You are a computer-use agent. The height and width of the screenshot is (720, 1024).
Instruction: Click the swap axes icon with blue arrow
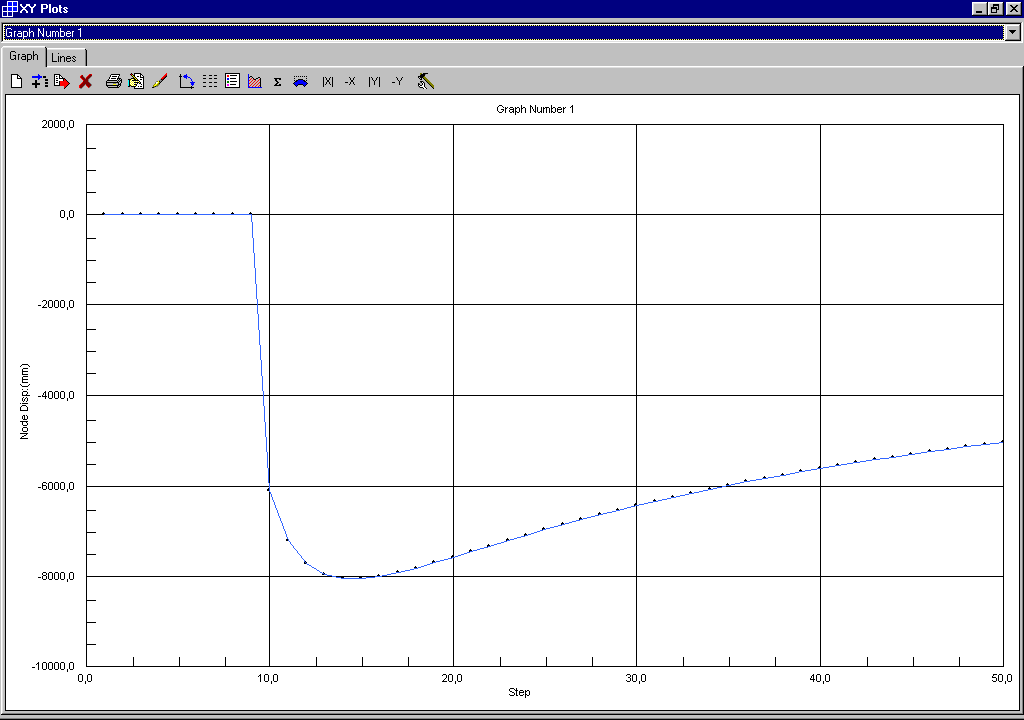coord(187,81)
